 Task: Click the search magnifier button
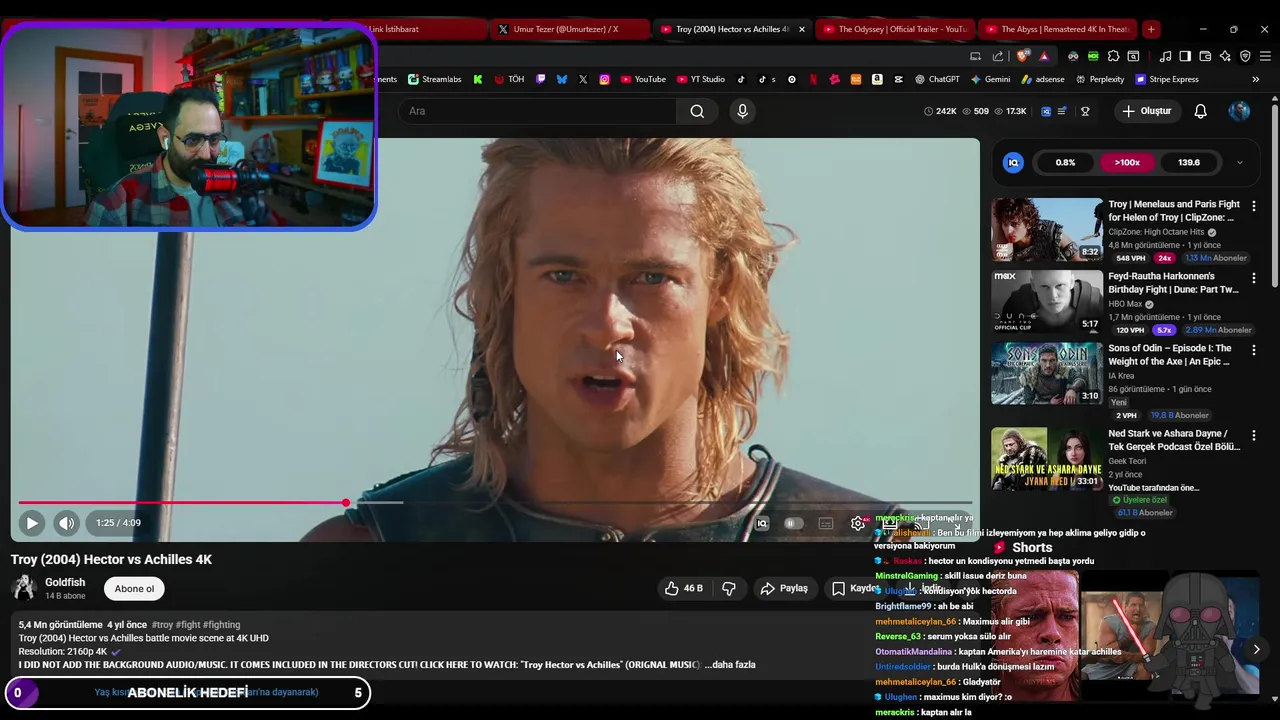(x=697, y=111)
